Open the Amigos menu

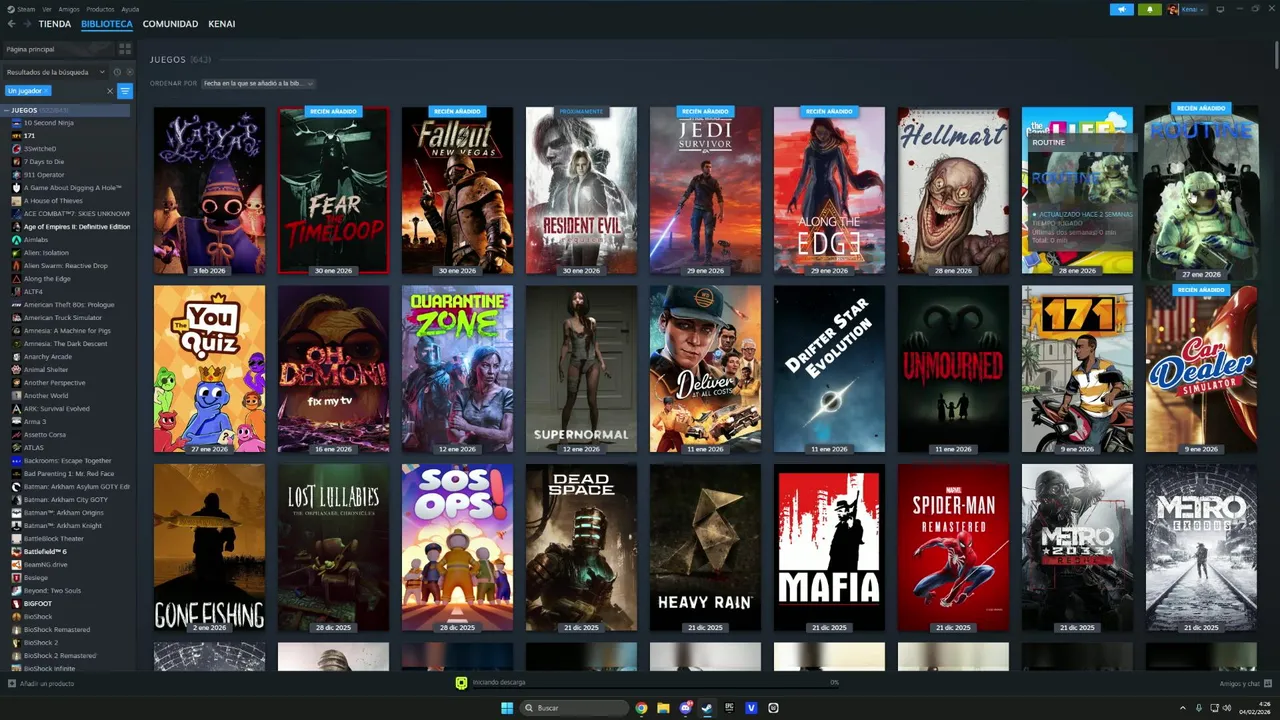69,9
